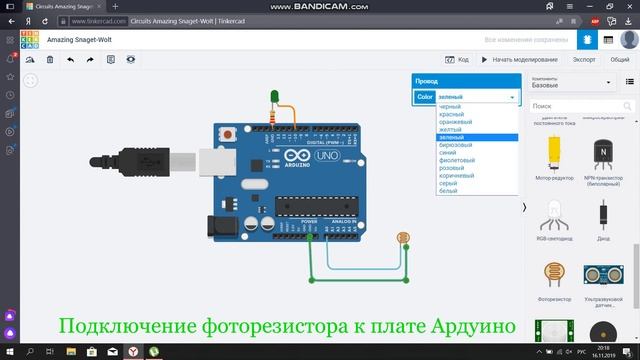Toggle notes visibility eye icon

tap(131, 60)
